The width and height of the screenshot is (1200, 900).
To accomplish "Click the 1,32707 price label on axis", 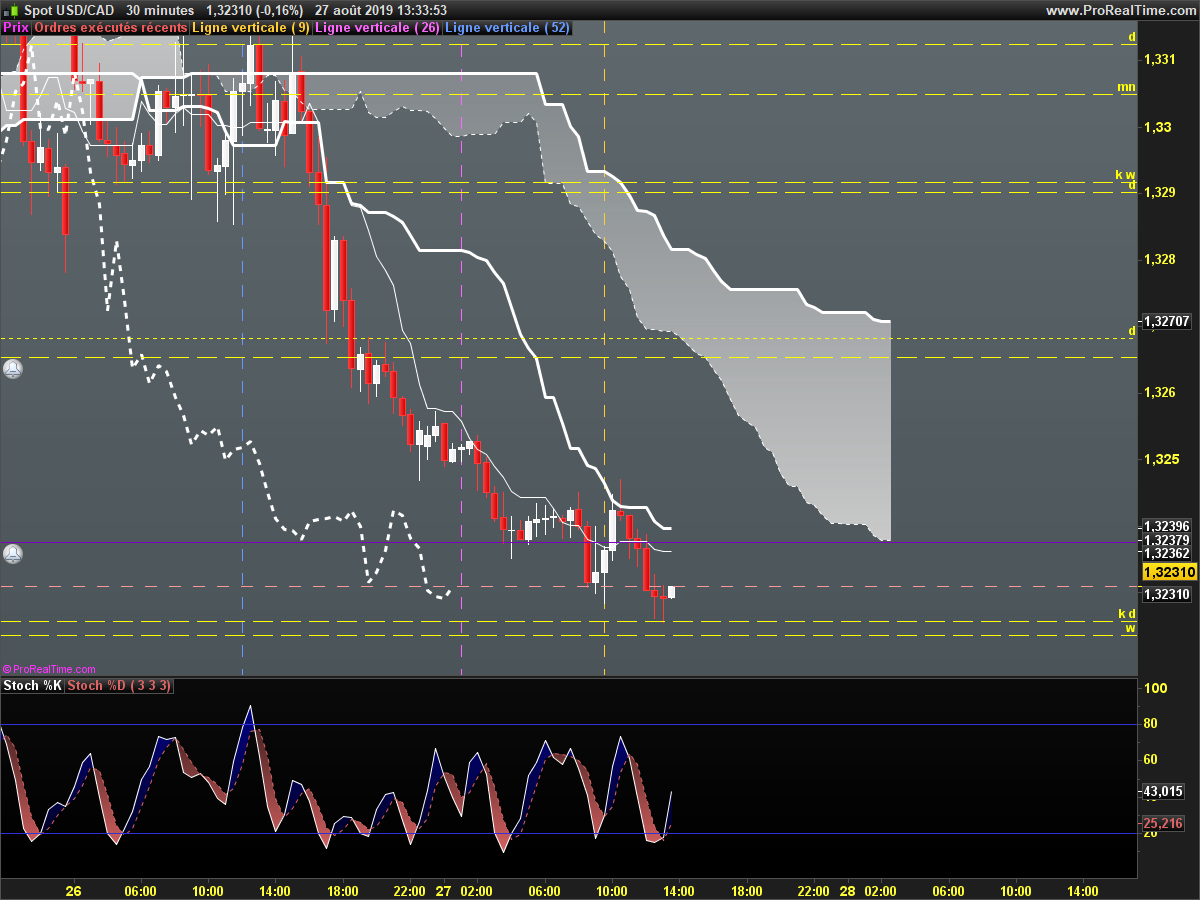I will pos(1168,321).
